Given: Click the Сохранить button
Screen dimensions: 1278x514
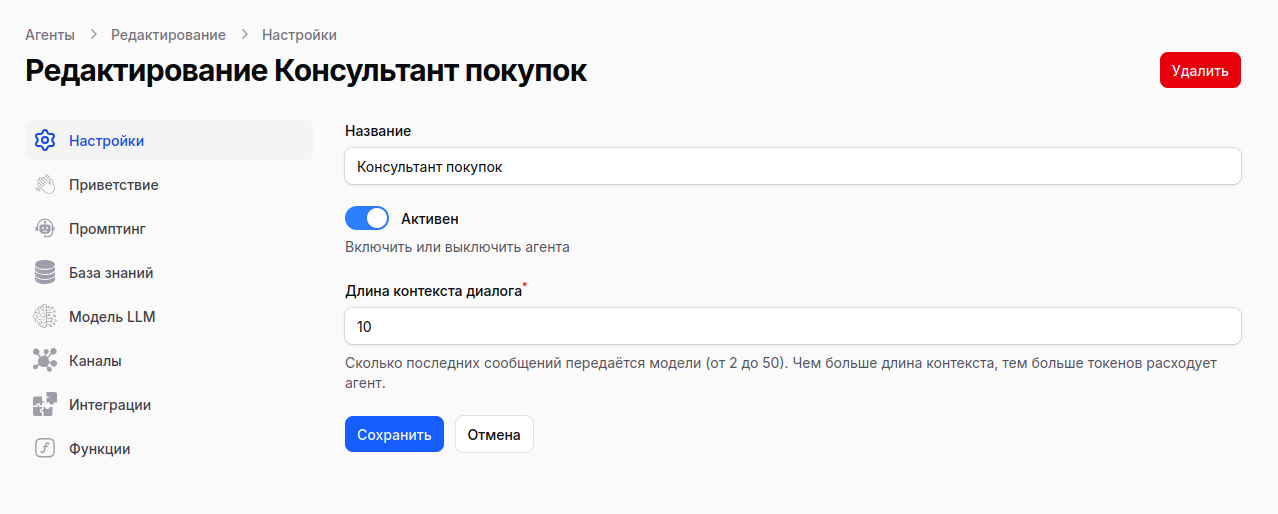Looking at the screenshot, I should (x=394, y=434).
